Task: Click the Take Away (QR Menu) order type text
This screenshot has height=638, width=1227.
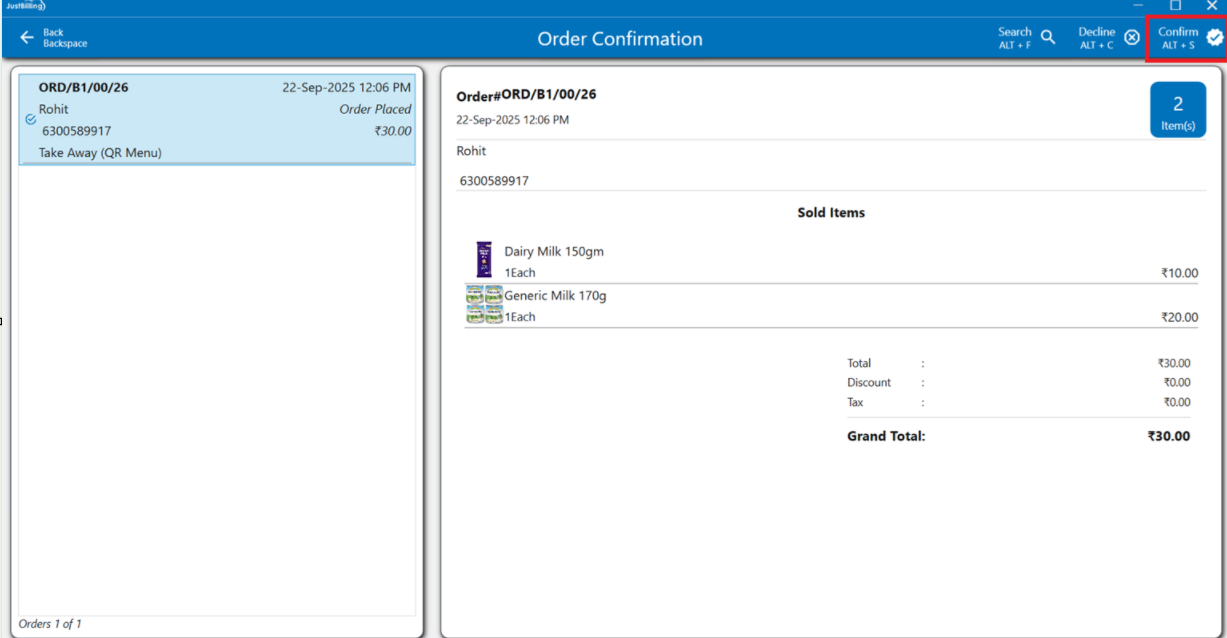Action: coord(100,153)
